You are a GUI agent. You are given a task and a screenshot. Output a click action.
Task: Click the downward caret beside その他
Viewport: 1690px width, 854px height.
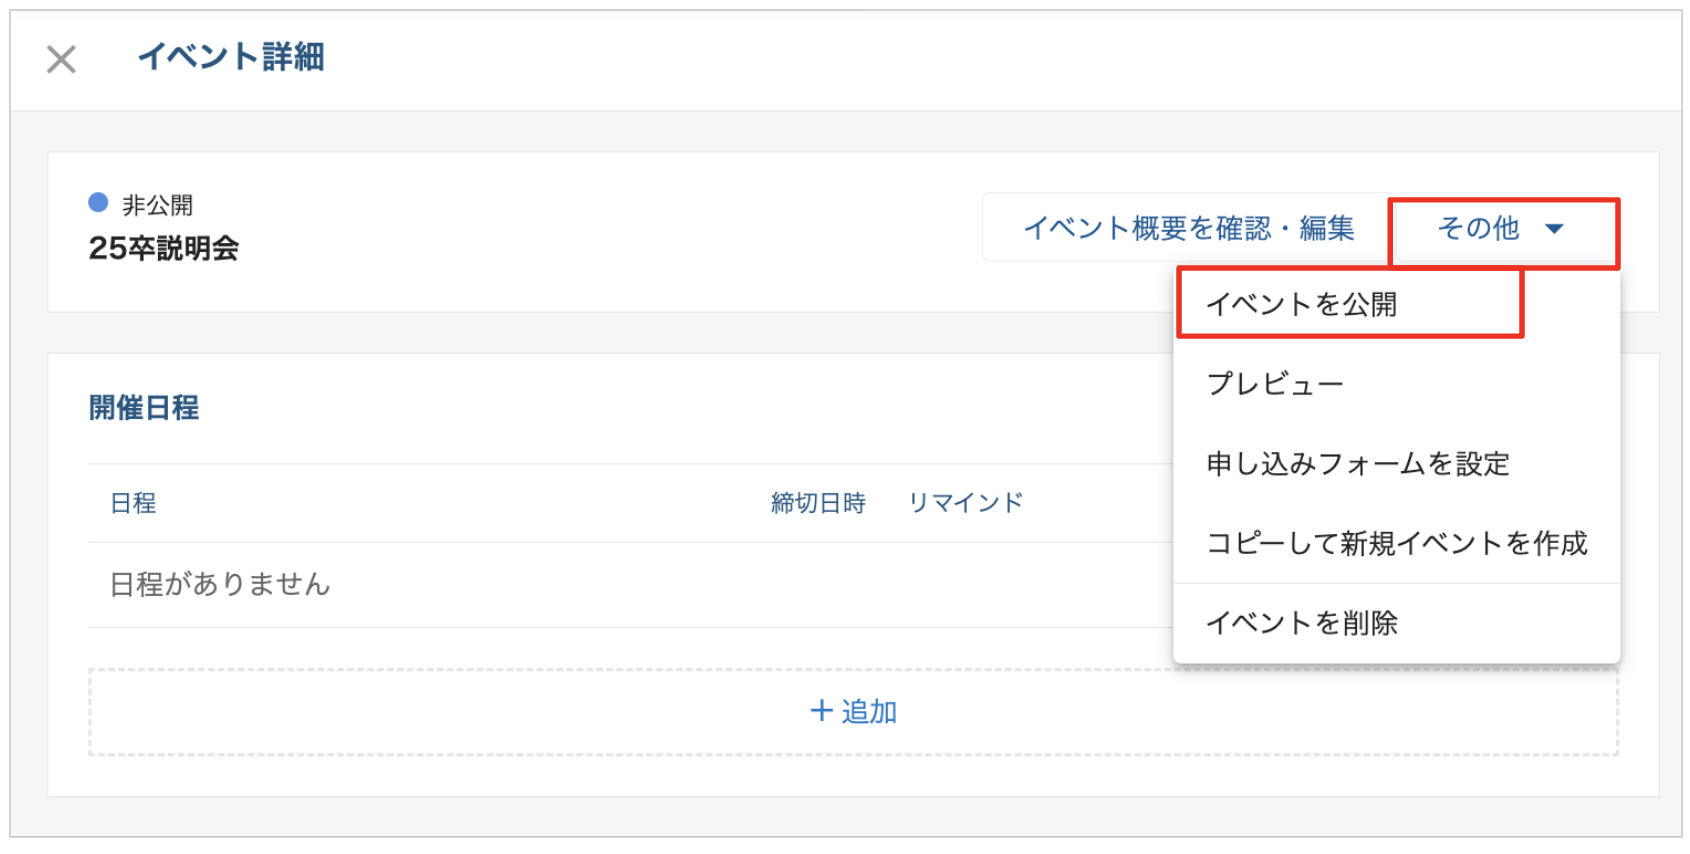[x=1554, y=229]
